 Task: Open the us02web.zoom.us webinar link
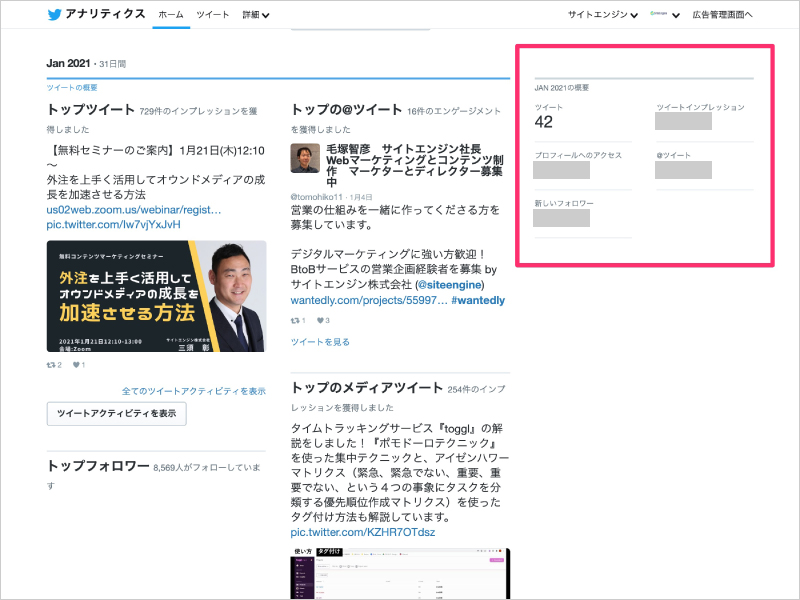pyautogui.click(x=134, y=210)
